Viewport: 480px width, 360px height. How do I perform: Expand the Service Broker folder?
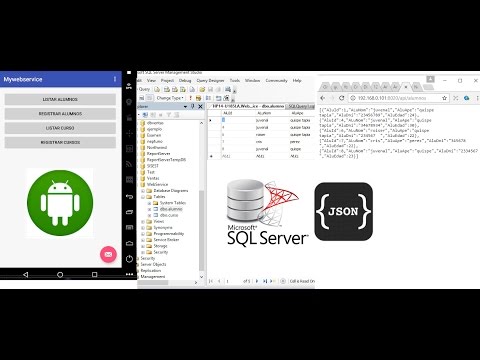click(x=143, y=240)
